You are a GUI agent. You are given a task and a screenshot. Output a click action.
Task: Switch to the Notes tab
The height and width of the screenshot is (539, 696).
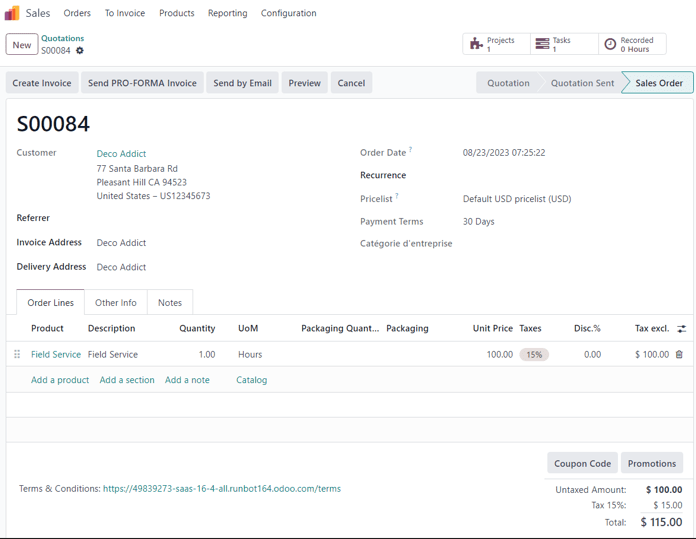pyautogui.click(x=170, y=303)
